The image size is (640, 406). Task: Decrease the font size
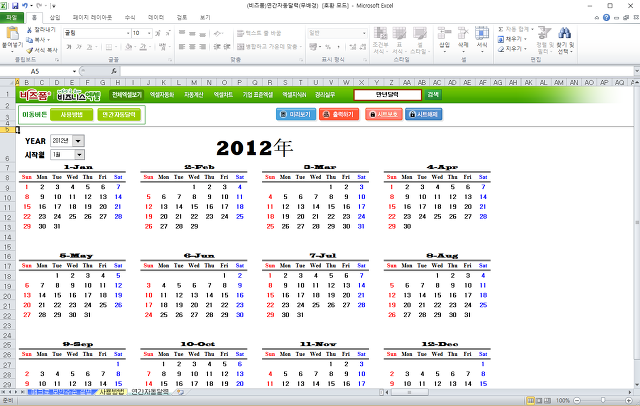(x=167, y=33)
